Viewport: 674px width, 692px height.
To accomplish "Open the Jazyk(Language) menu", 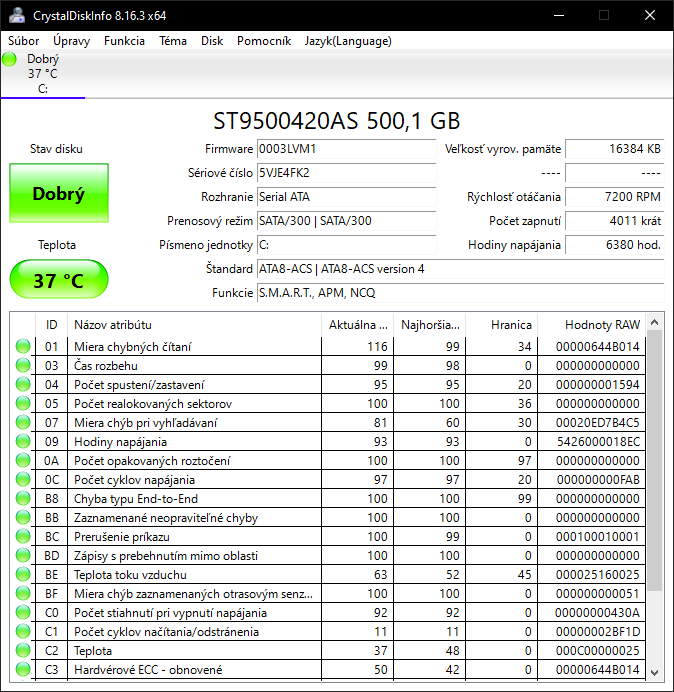I will (348, 41).
